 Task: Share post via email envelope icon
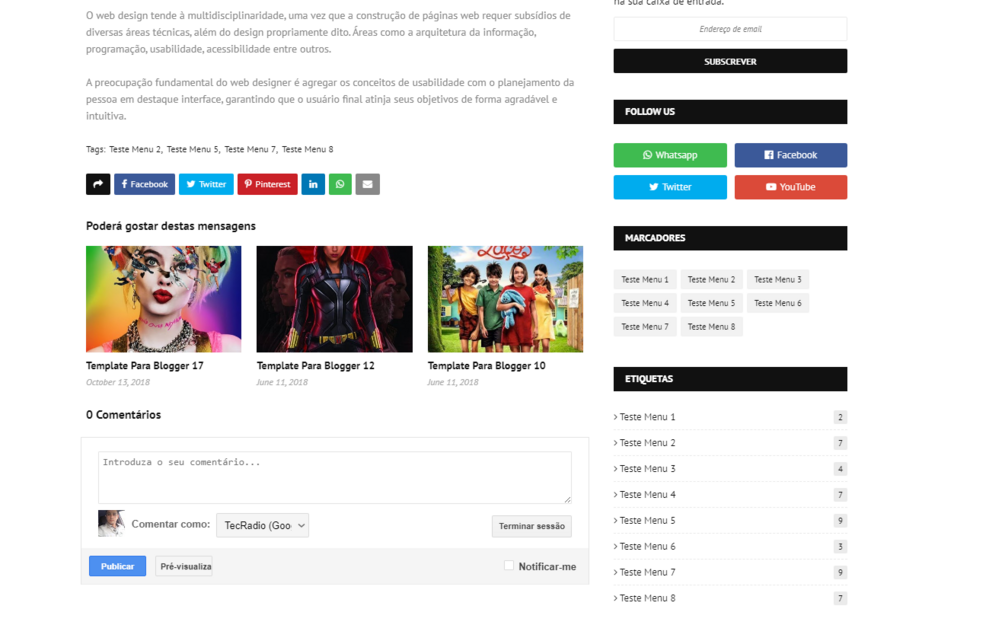pos(368,184)
